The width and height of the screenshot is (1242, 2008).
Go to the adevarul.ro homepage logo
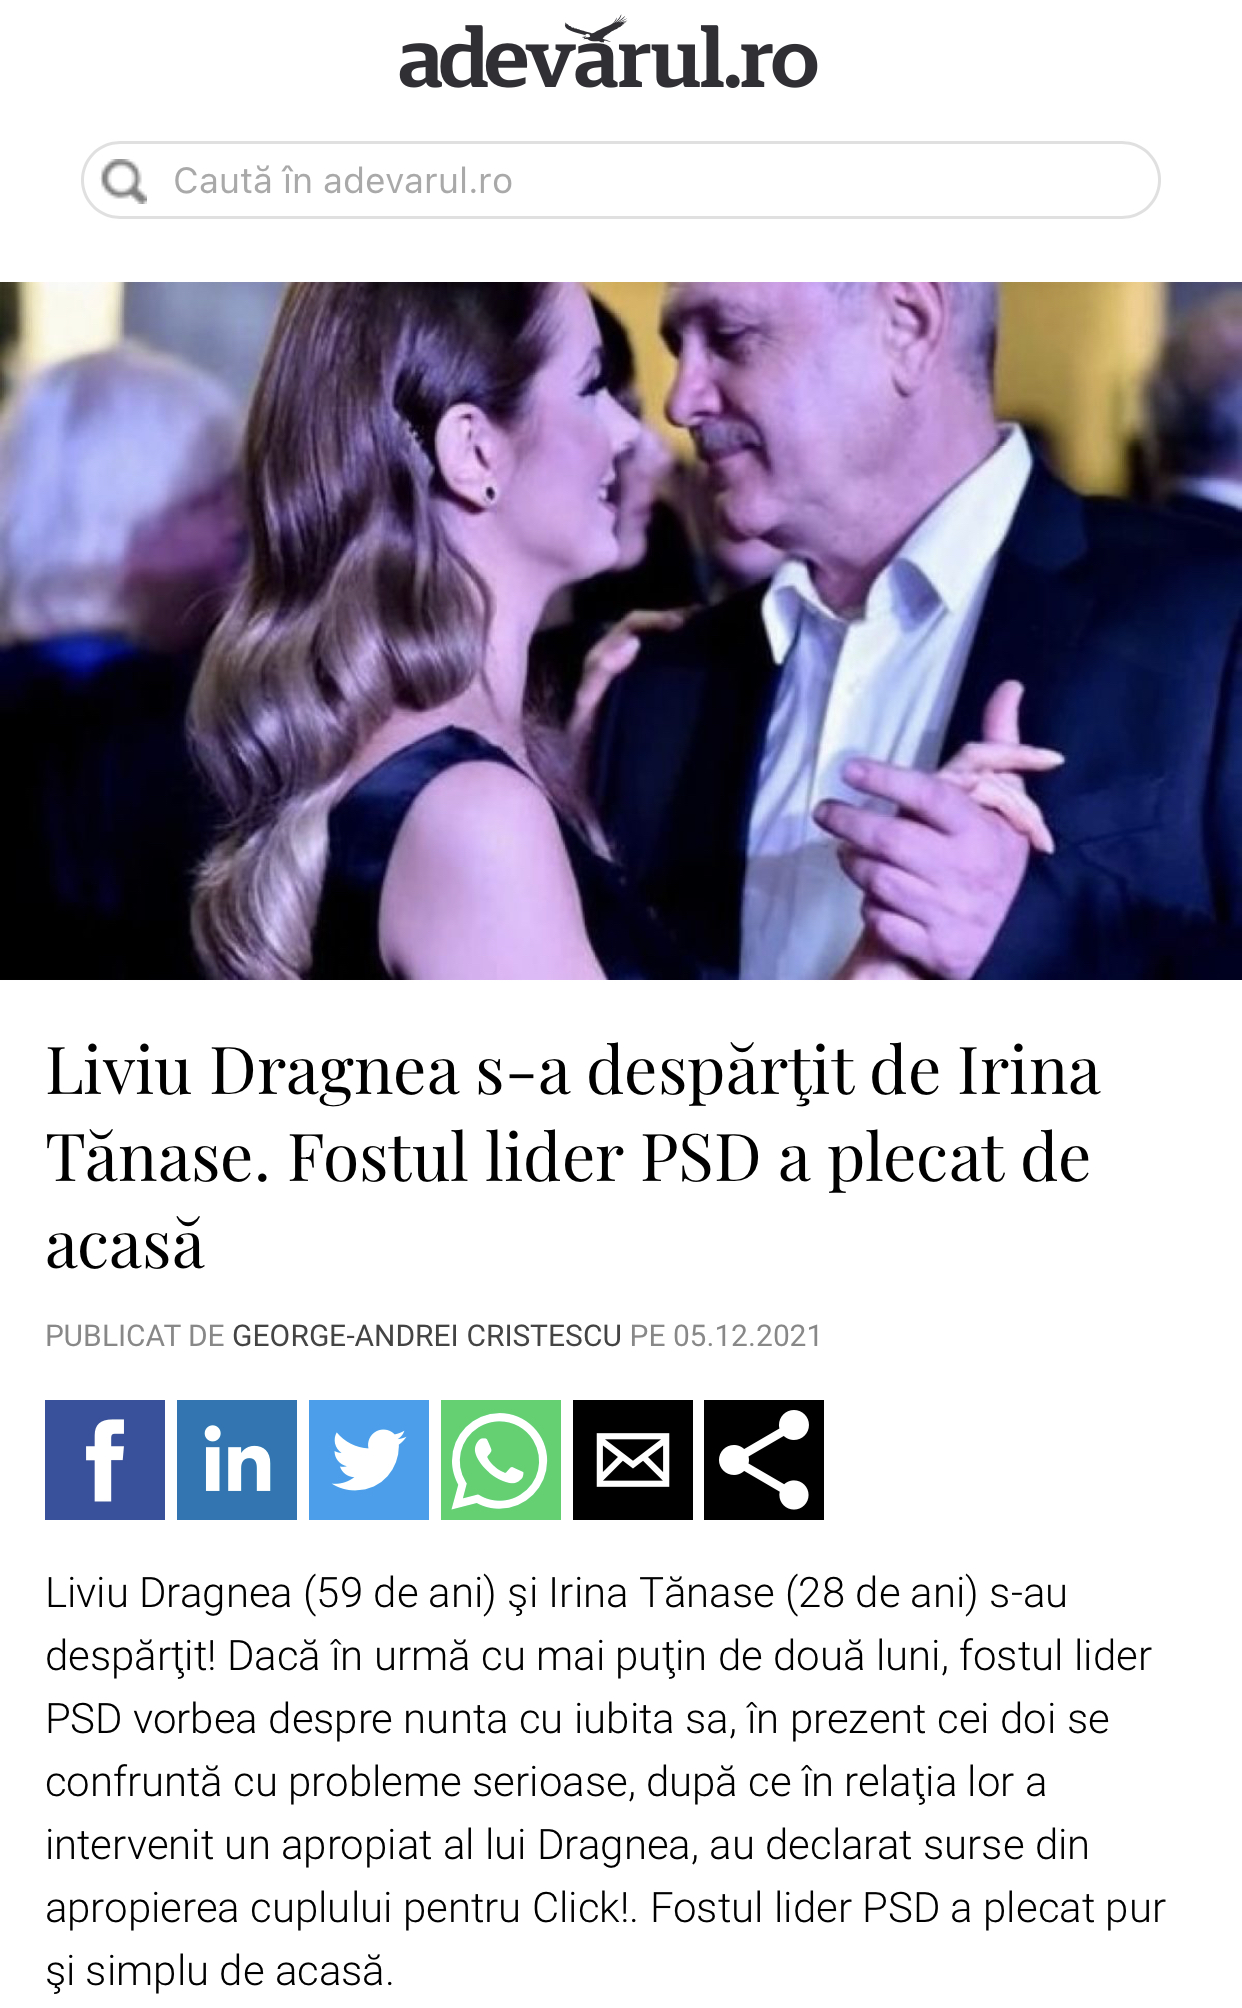click(x=608, y=56)
